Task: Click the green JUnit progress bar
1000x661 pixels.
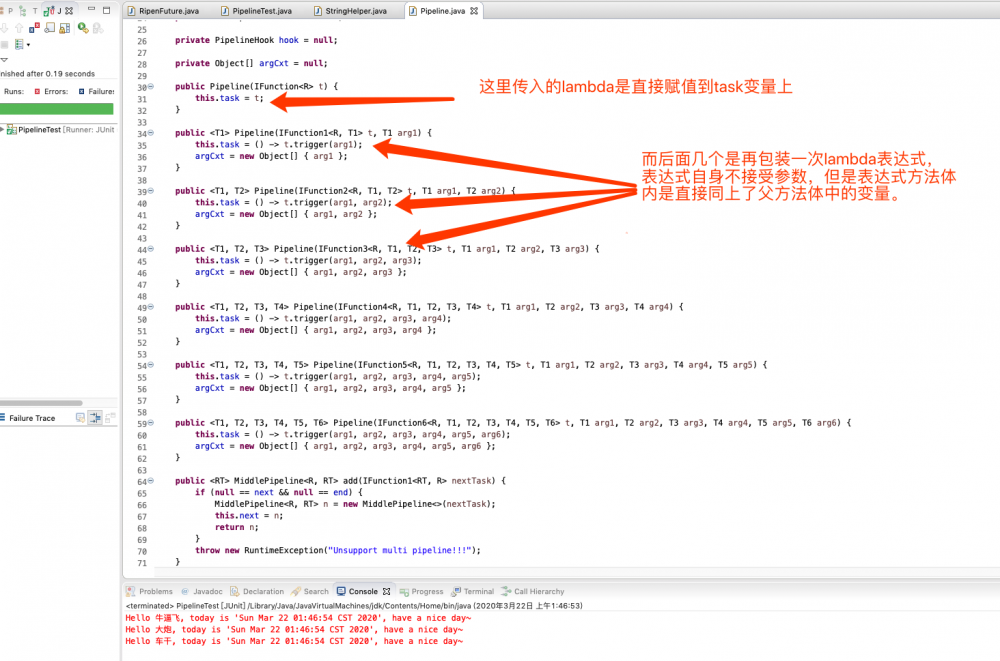Action: click(x=57, y=109)
